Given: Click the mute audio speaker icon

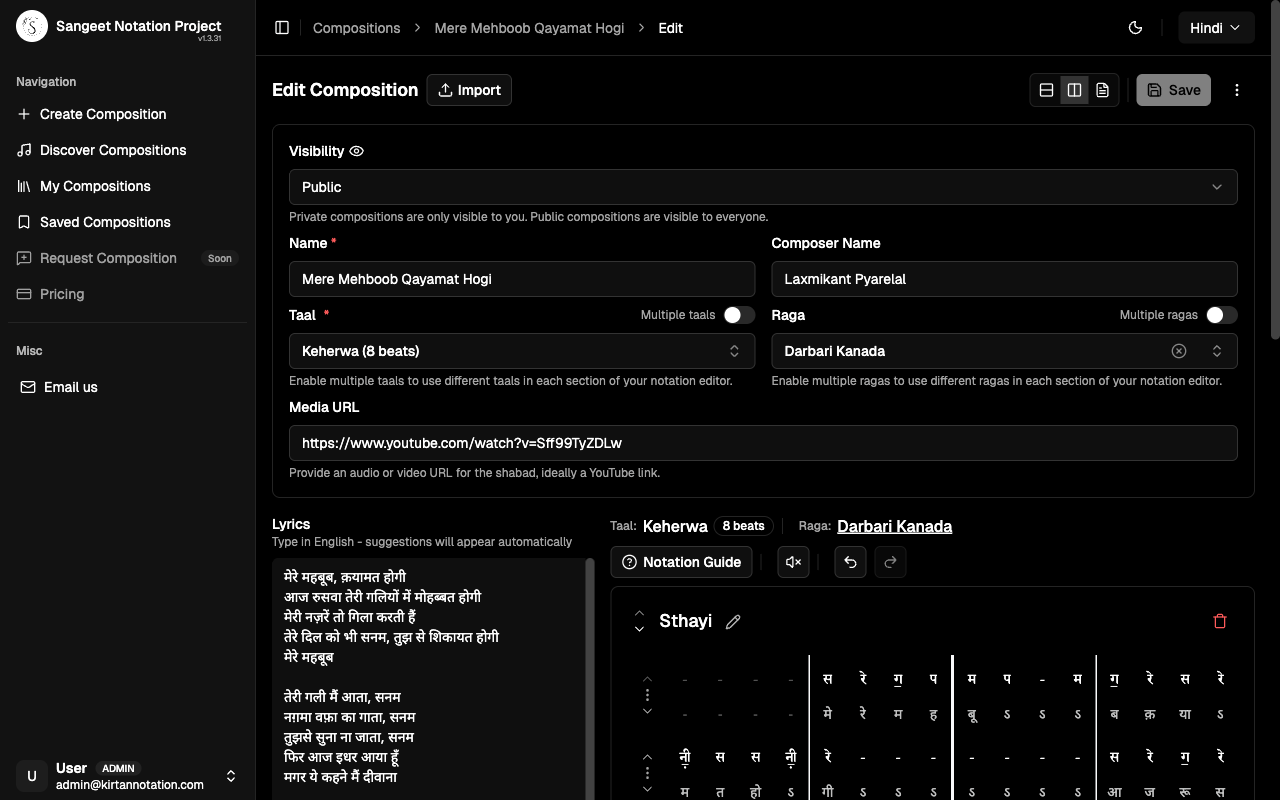Looking at the screenshot, I should [x=793, y=562].
